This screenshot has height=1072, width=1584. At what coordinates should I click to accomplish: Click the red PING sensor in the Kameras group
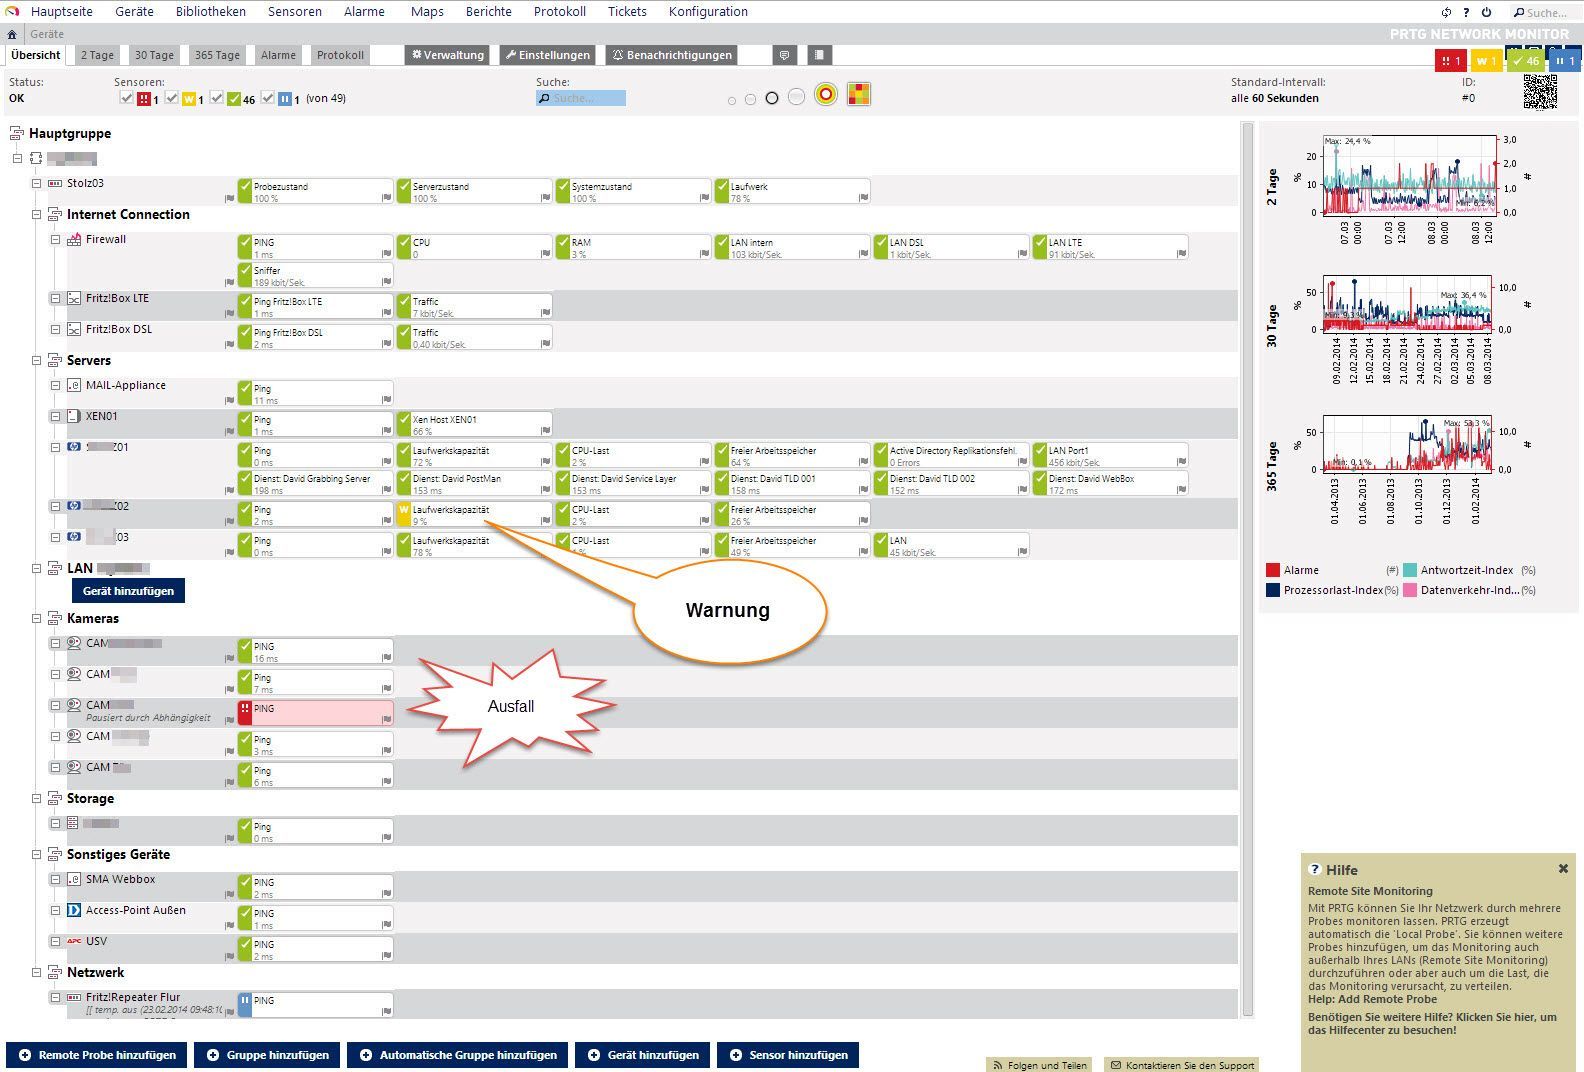click(x=315, y=713)
